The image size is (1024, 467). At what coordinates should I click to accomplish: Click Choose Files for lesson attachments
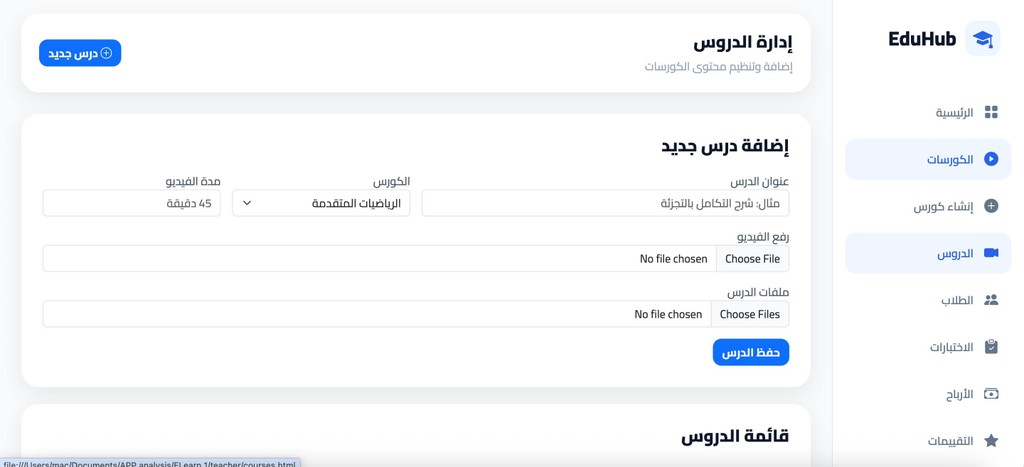(750, 314)
